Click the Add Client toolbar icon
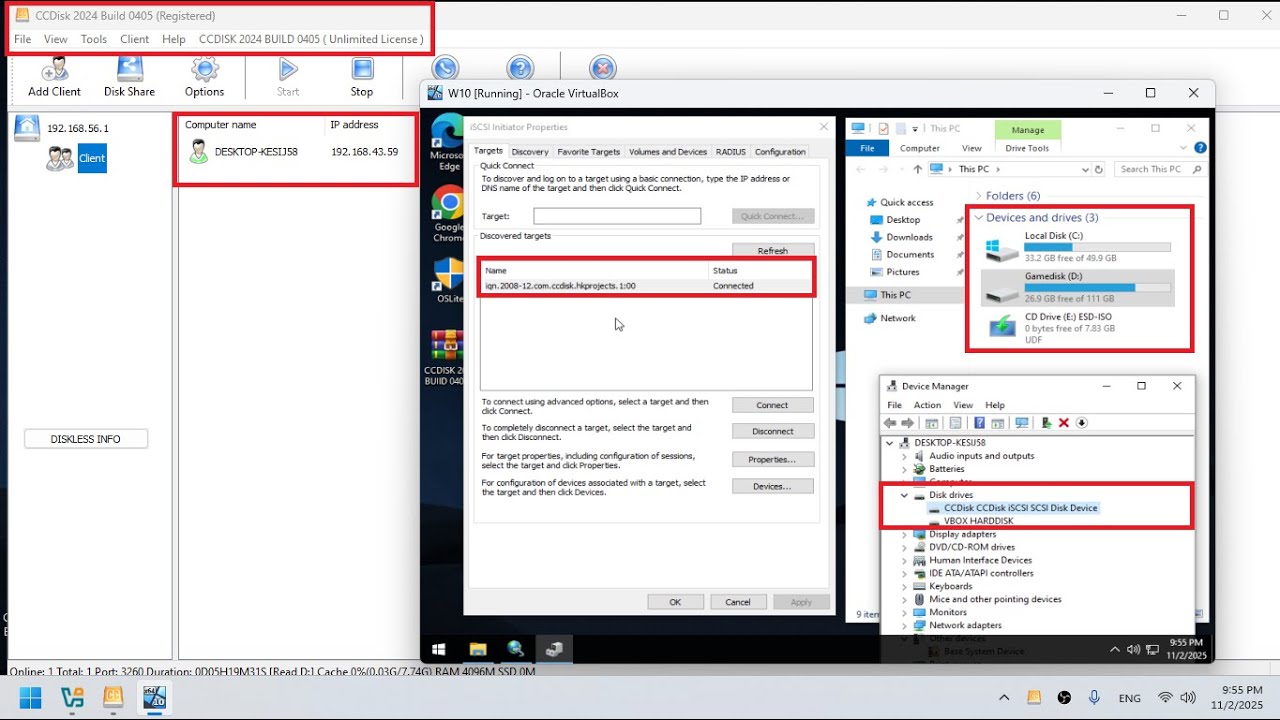Screen dimensions: 1280x720 coord(54,70)
